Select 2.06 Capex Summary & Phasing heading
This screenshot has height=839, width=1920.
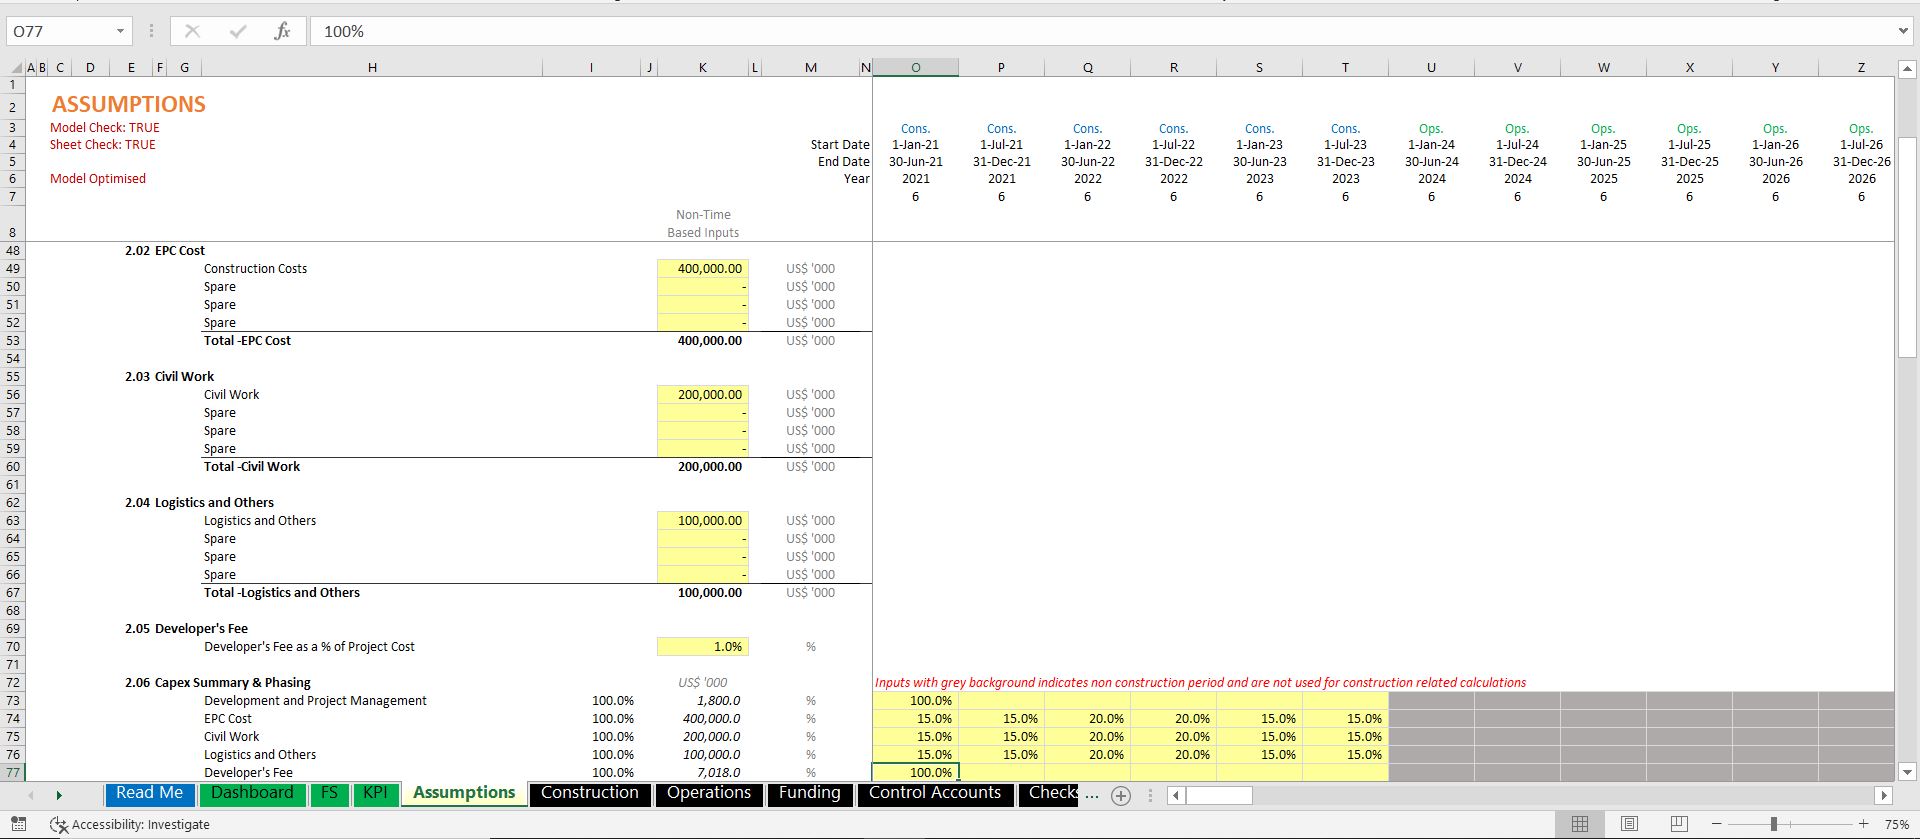click(x=218, y=683)
